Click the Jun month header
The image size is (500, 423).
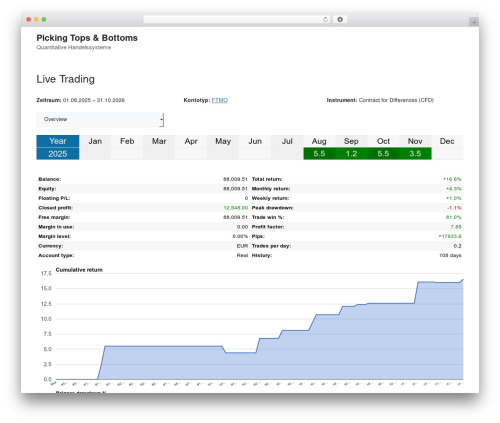[255, 141]
